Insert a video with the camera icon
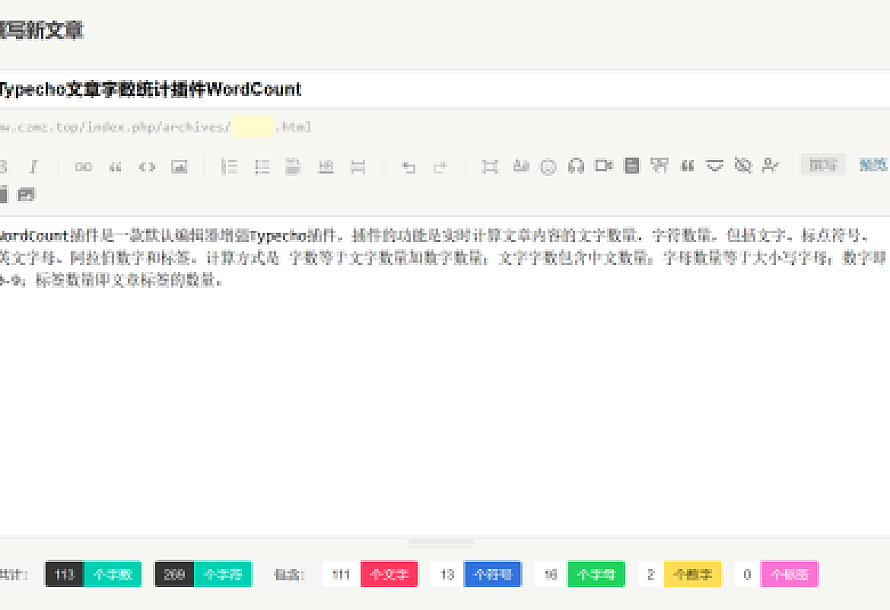This screenshot has height=610, width=890. click(x=604, y=166)
